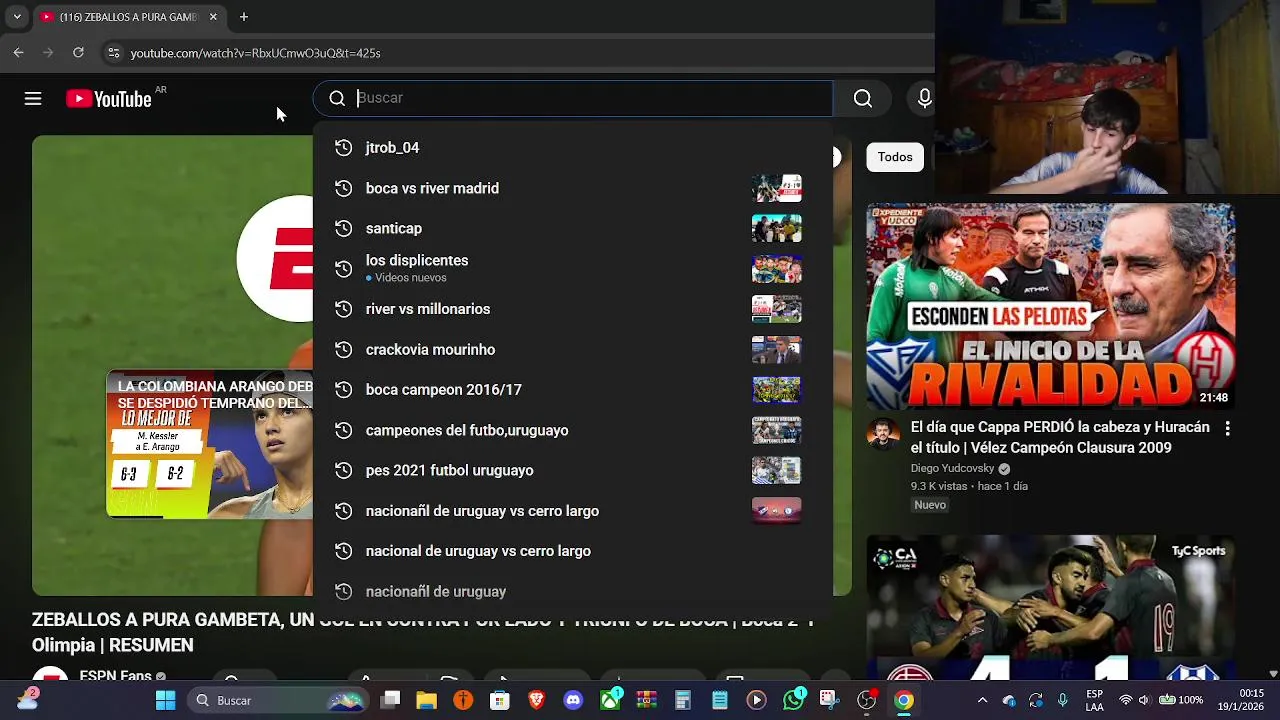The width and height of the screenshot is (1280, 720).
Task: Choose 'boca campeon 2016/17' search history entry
Action: [572, 390]
